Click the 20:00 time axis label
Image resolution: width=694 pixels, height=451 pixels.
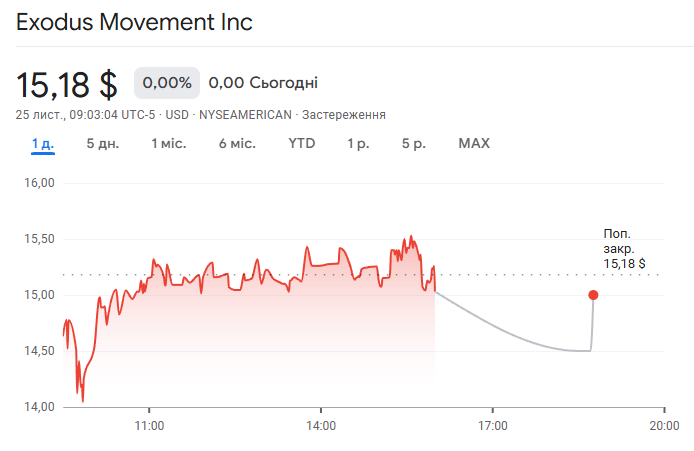tap(664, 425)
